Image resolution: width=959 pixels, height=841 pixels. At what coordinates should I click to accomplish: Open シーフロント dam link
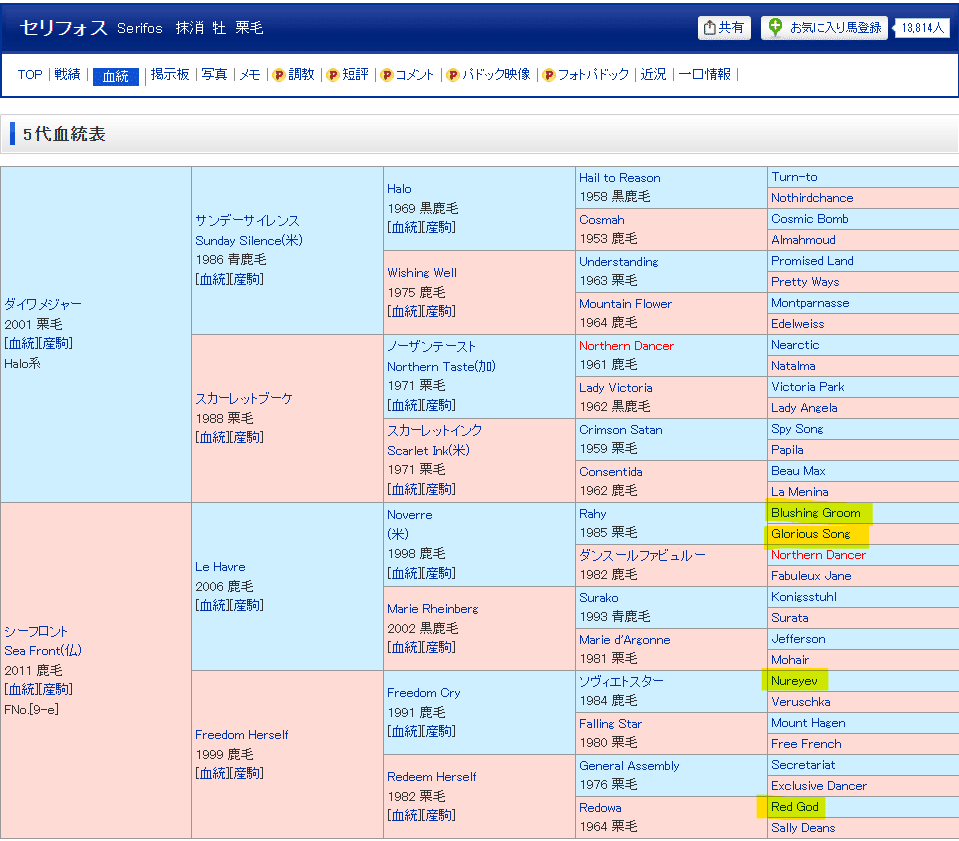click(35, 631)
